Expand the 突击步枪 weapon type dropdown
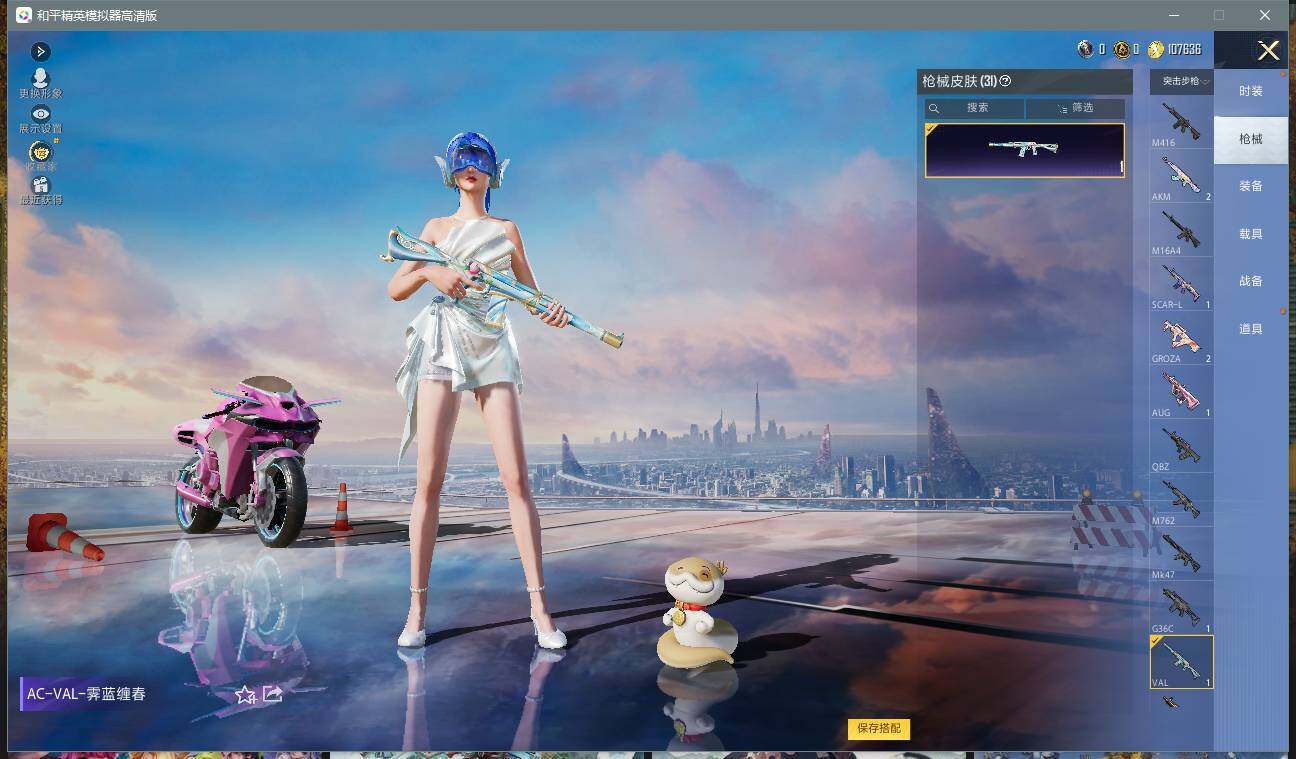1296x759 pixels. point(1181,81)
